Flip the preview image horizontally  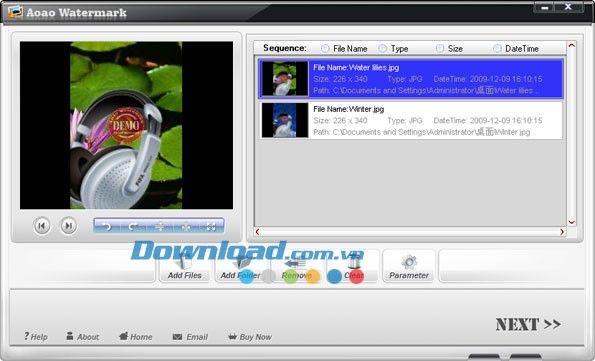pyautogui.click(x=186, y=227)
